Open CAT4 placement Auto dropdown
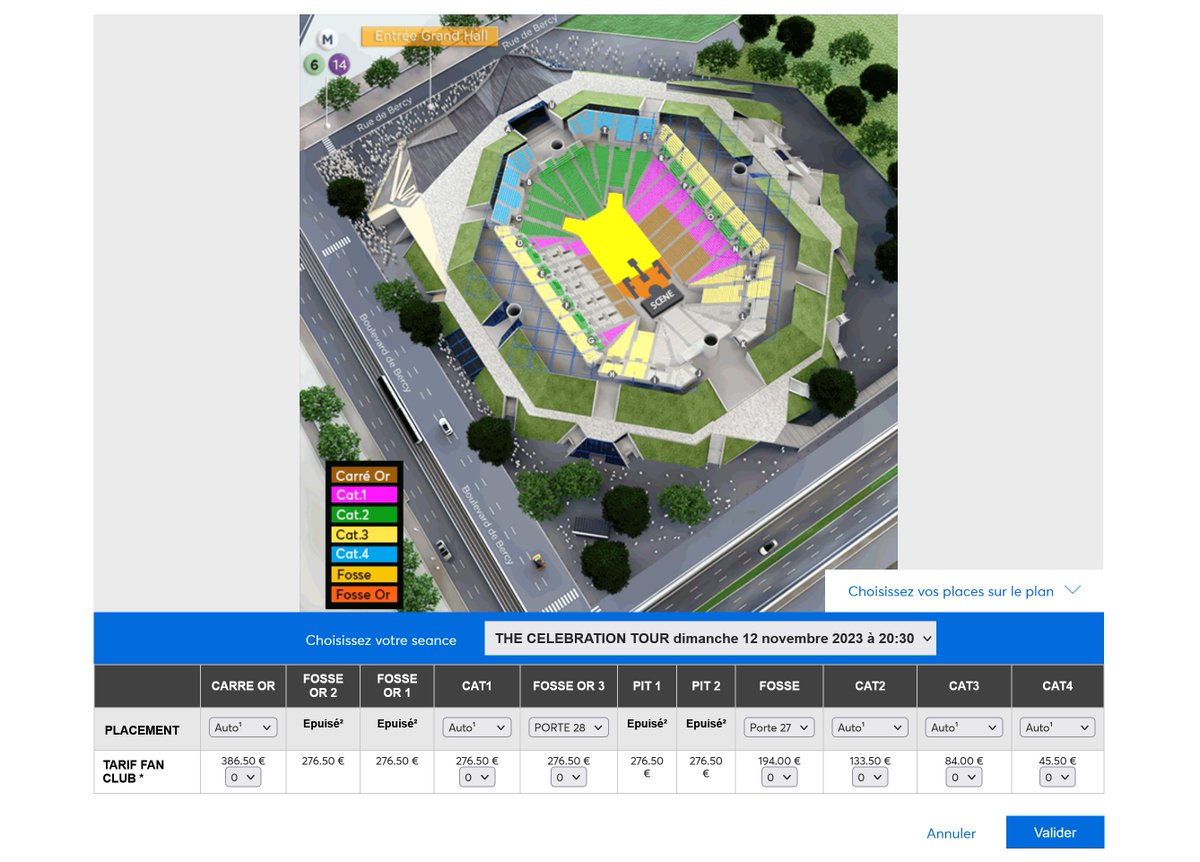This screenshot has height=862, width=1200. [x=1058, y=728]
